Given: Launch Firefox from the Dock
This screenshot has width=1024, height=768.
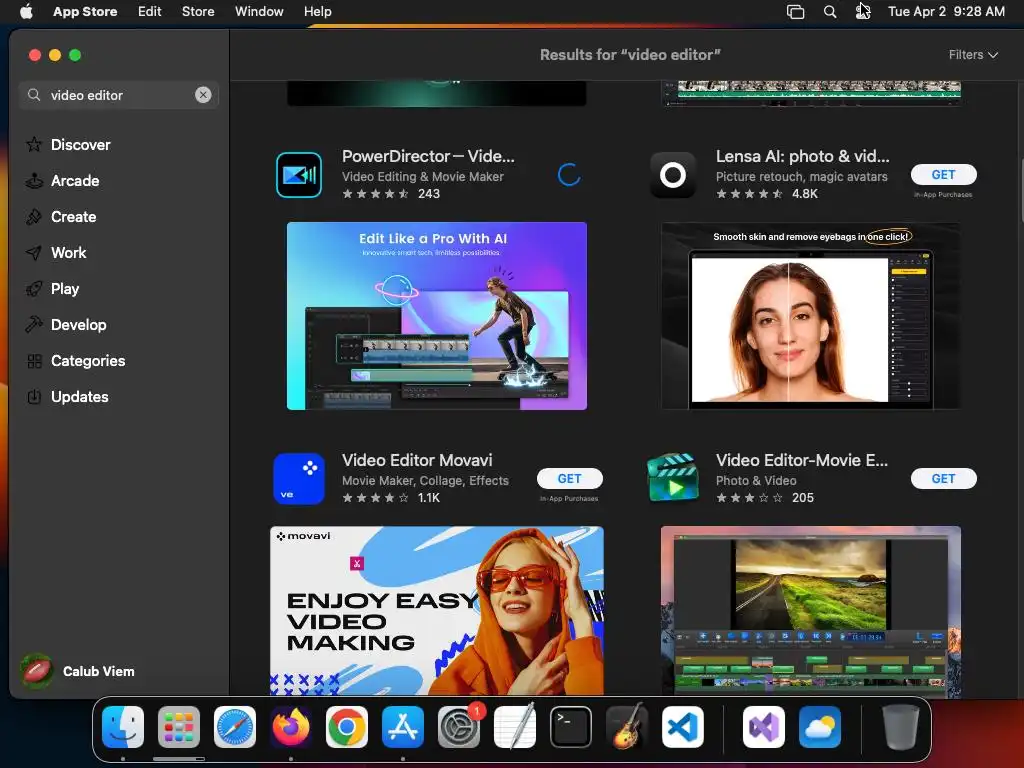Looking at the screenshot, I should (x=291, y=727).
